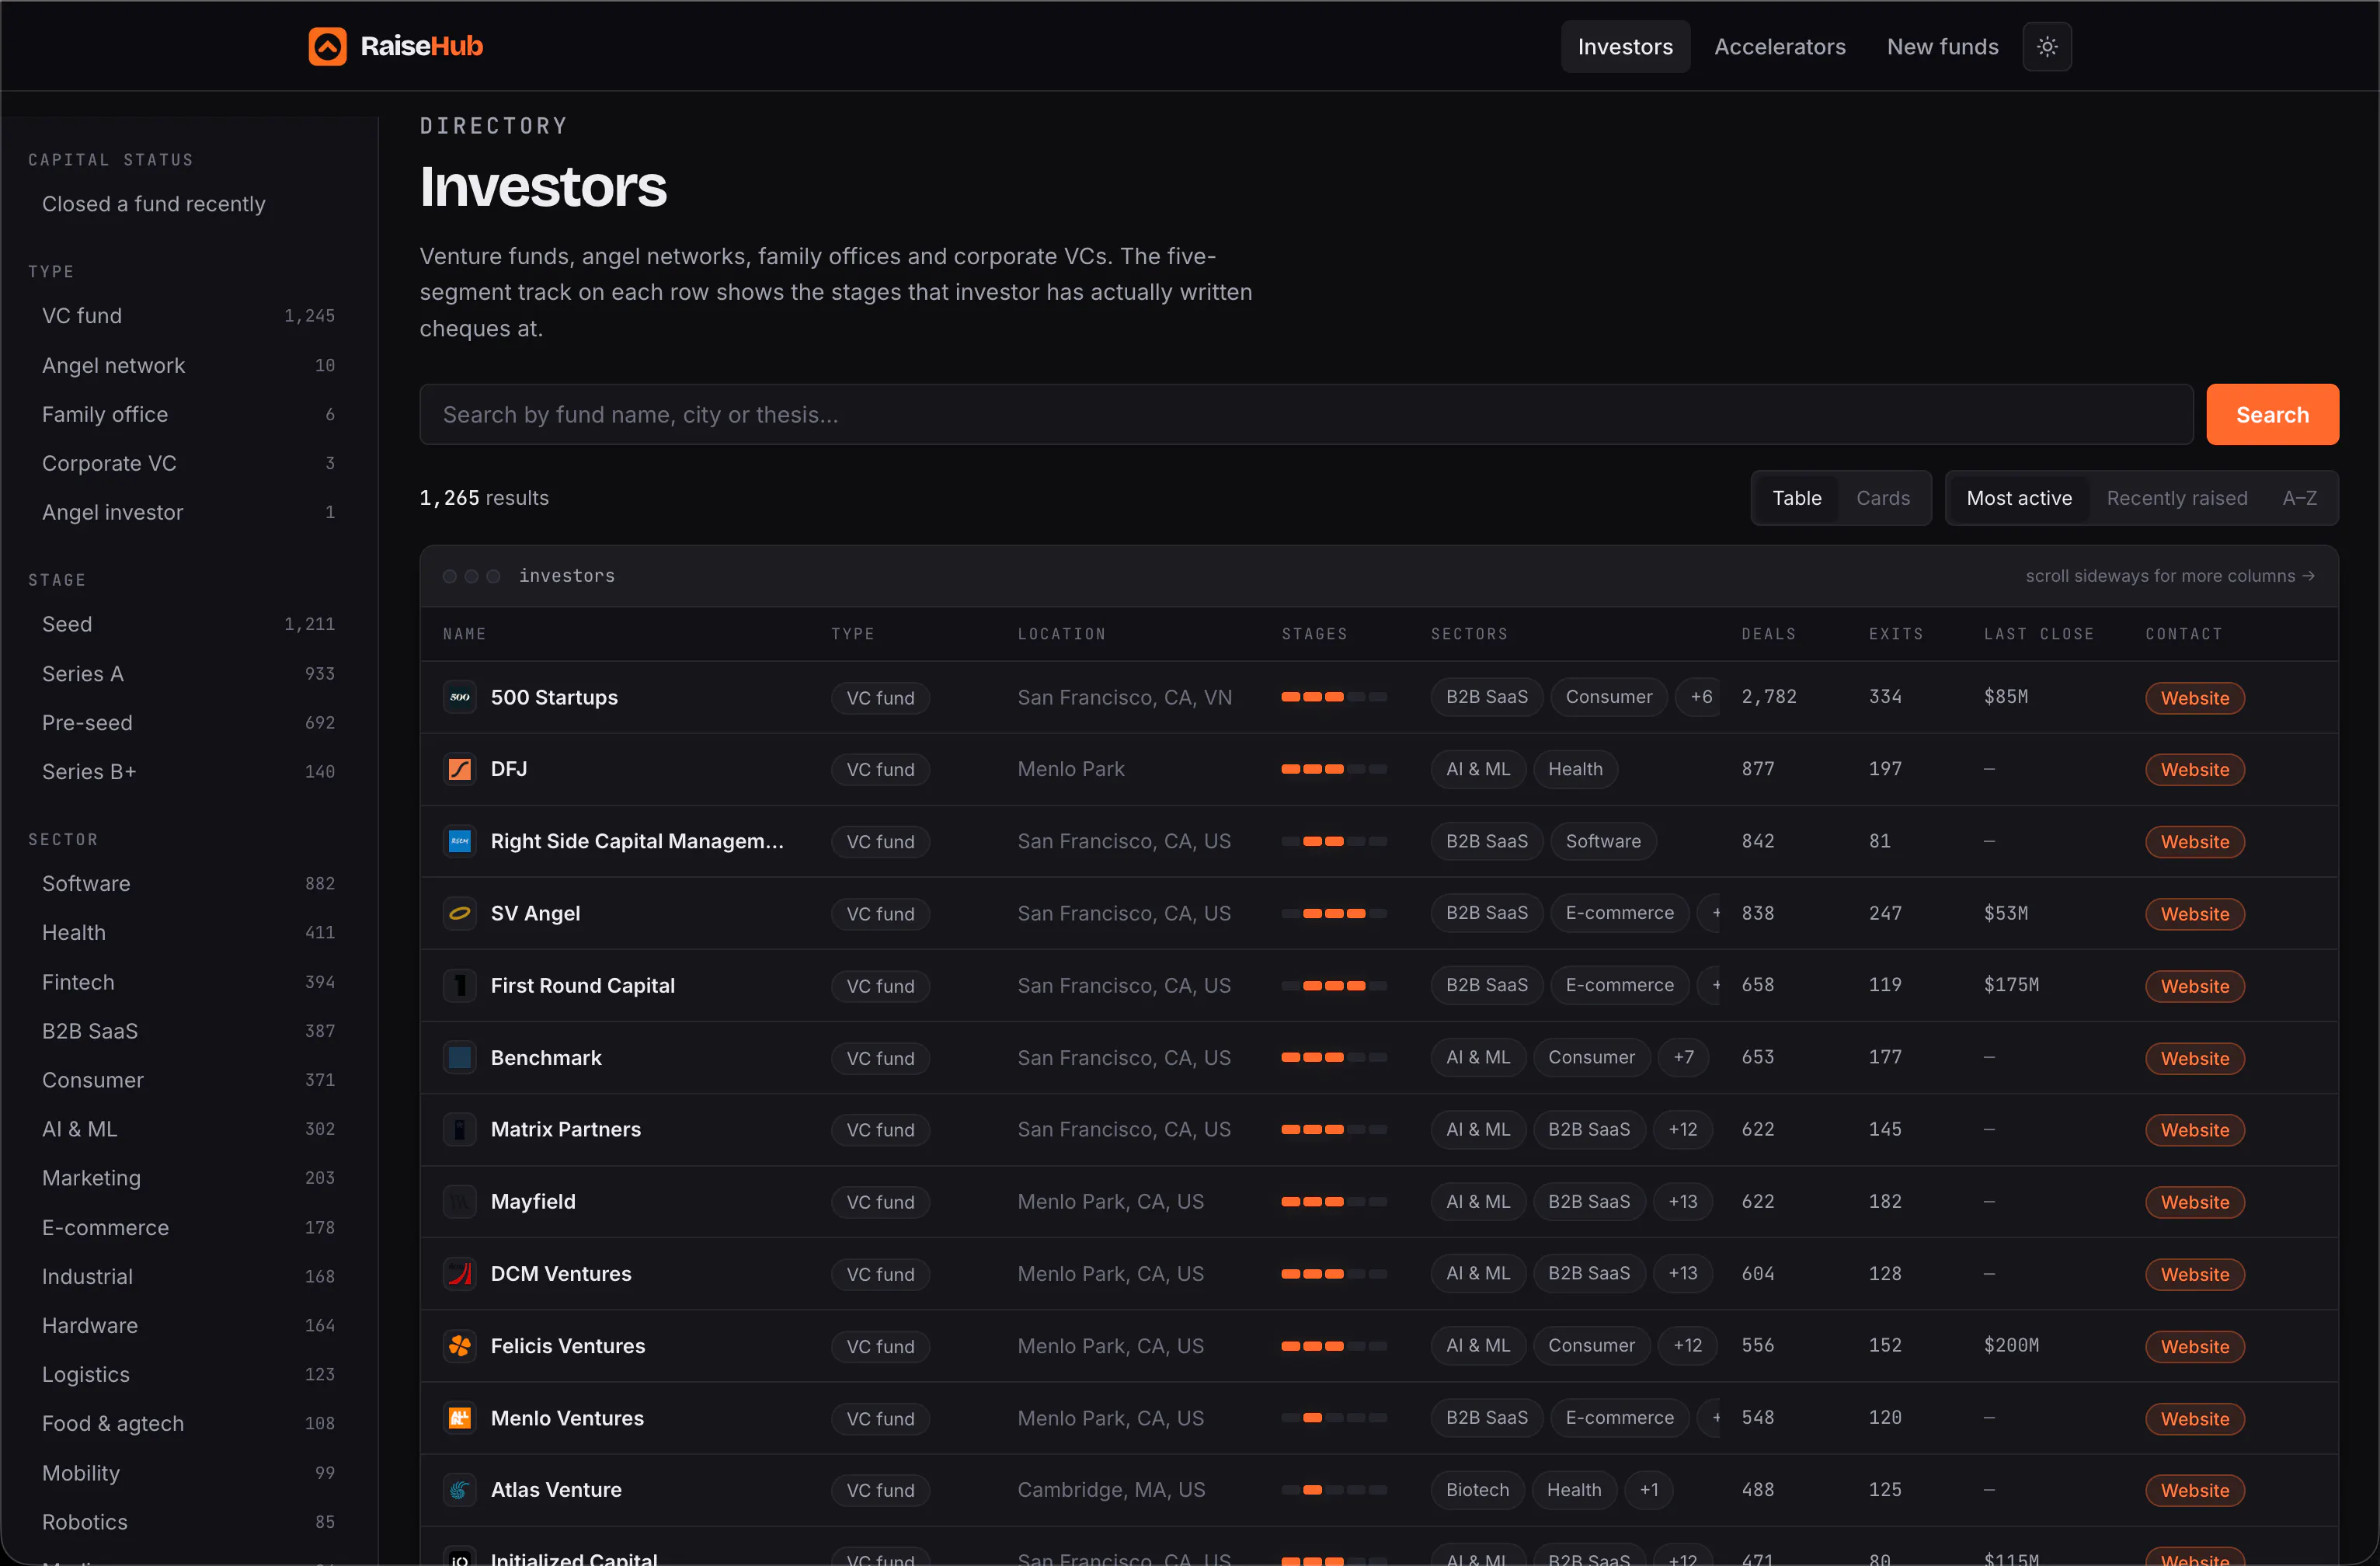Image resolution: width=2380 pixels, height=1566 pixels.
Task: Click the SV Angel logo icon
Action: pos(460,913)
